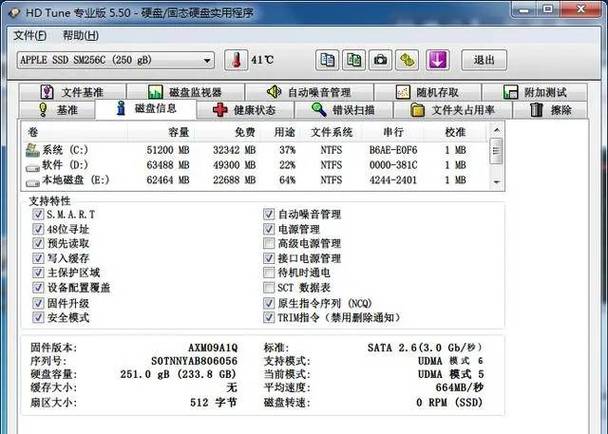This screenshot has height=434, width=608.
Task: Open the 帮助(H) menu
Action: (81, 36)
